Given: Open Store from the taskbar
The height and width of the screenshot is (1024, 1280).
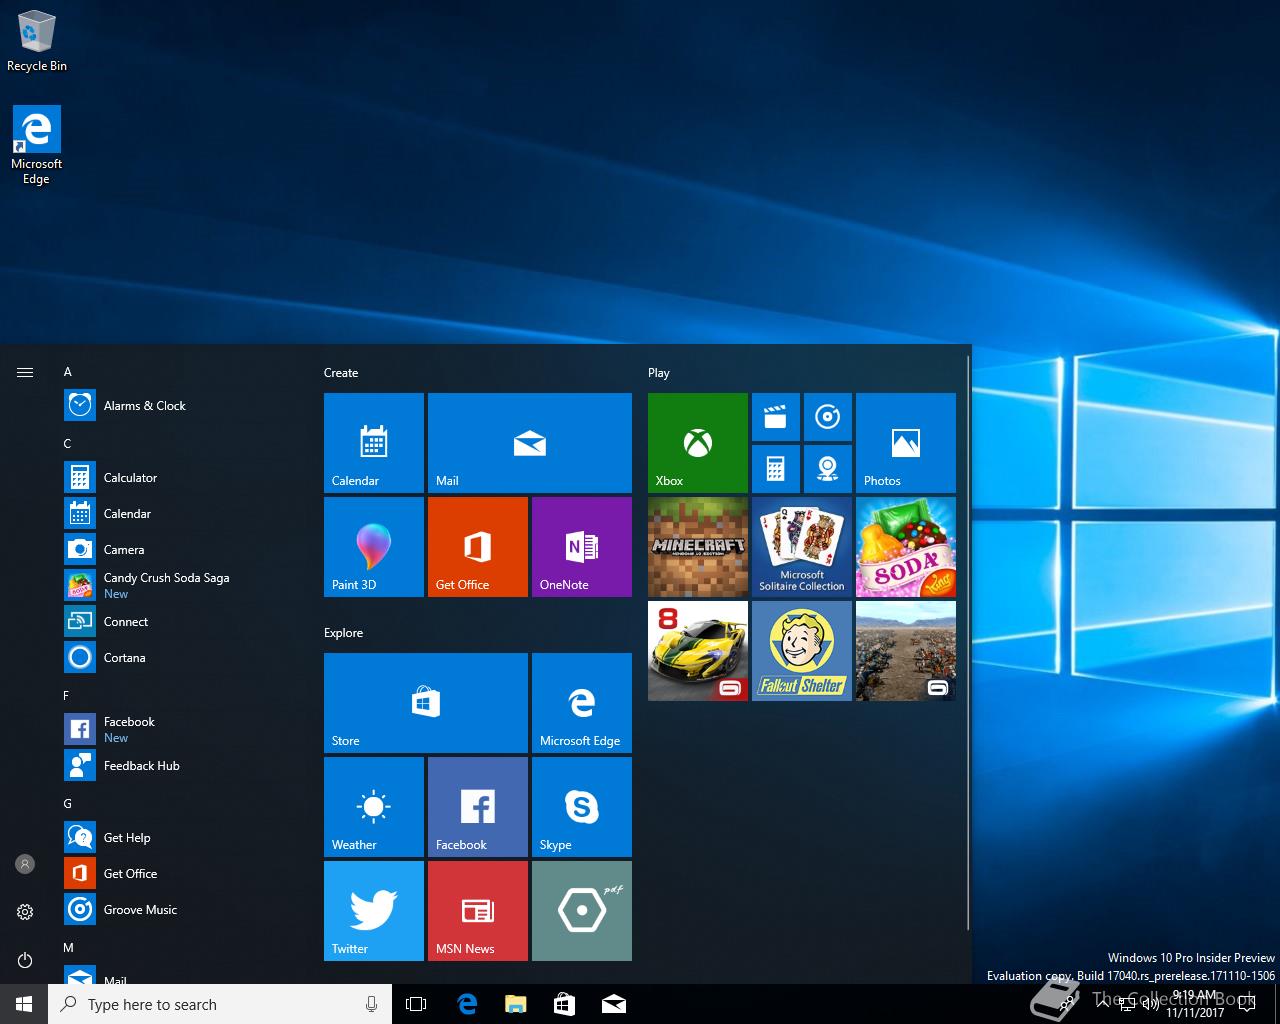Looking at the screenshot, I should (x=564, y=1004).
